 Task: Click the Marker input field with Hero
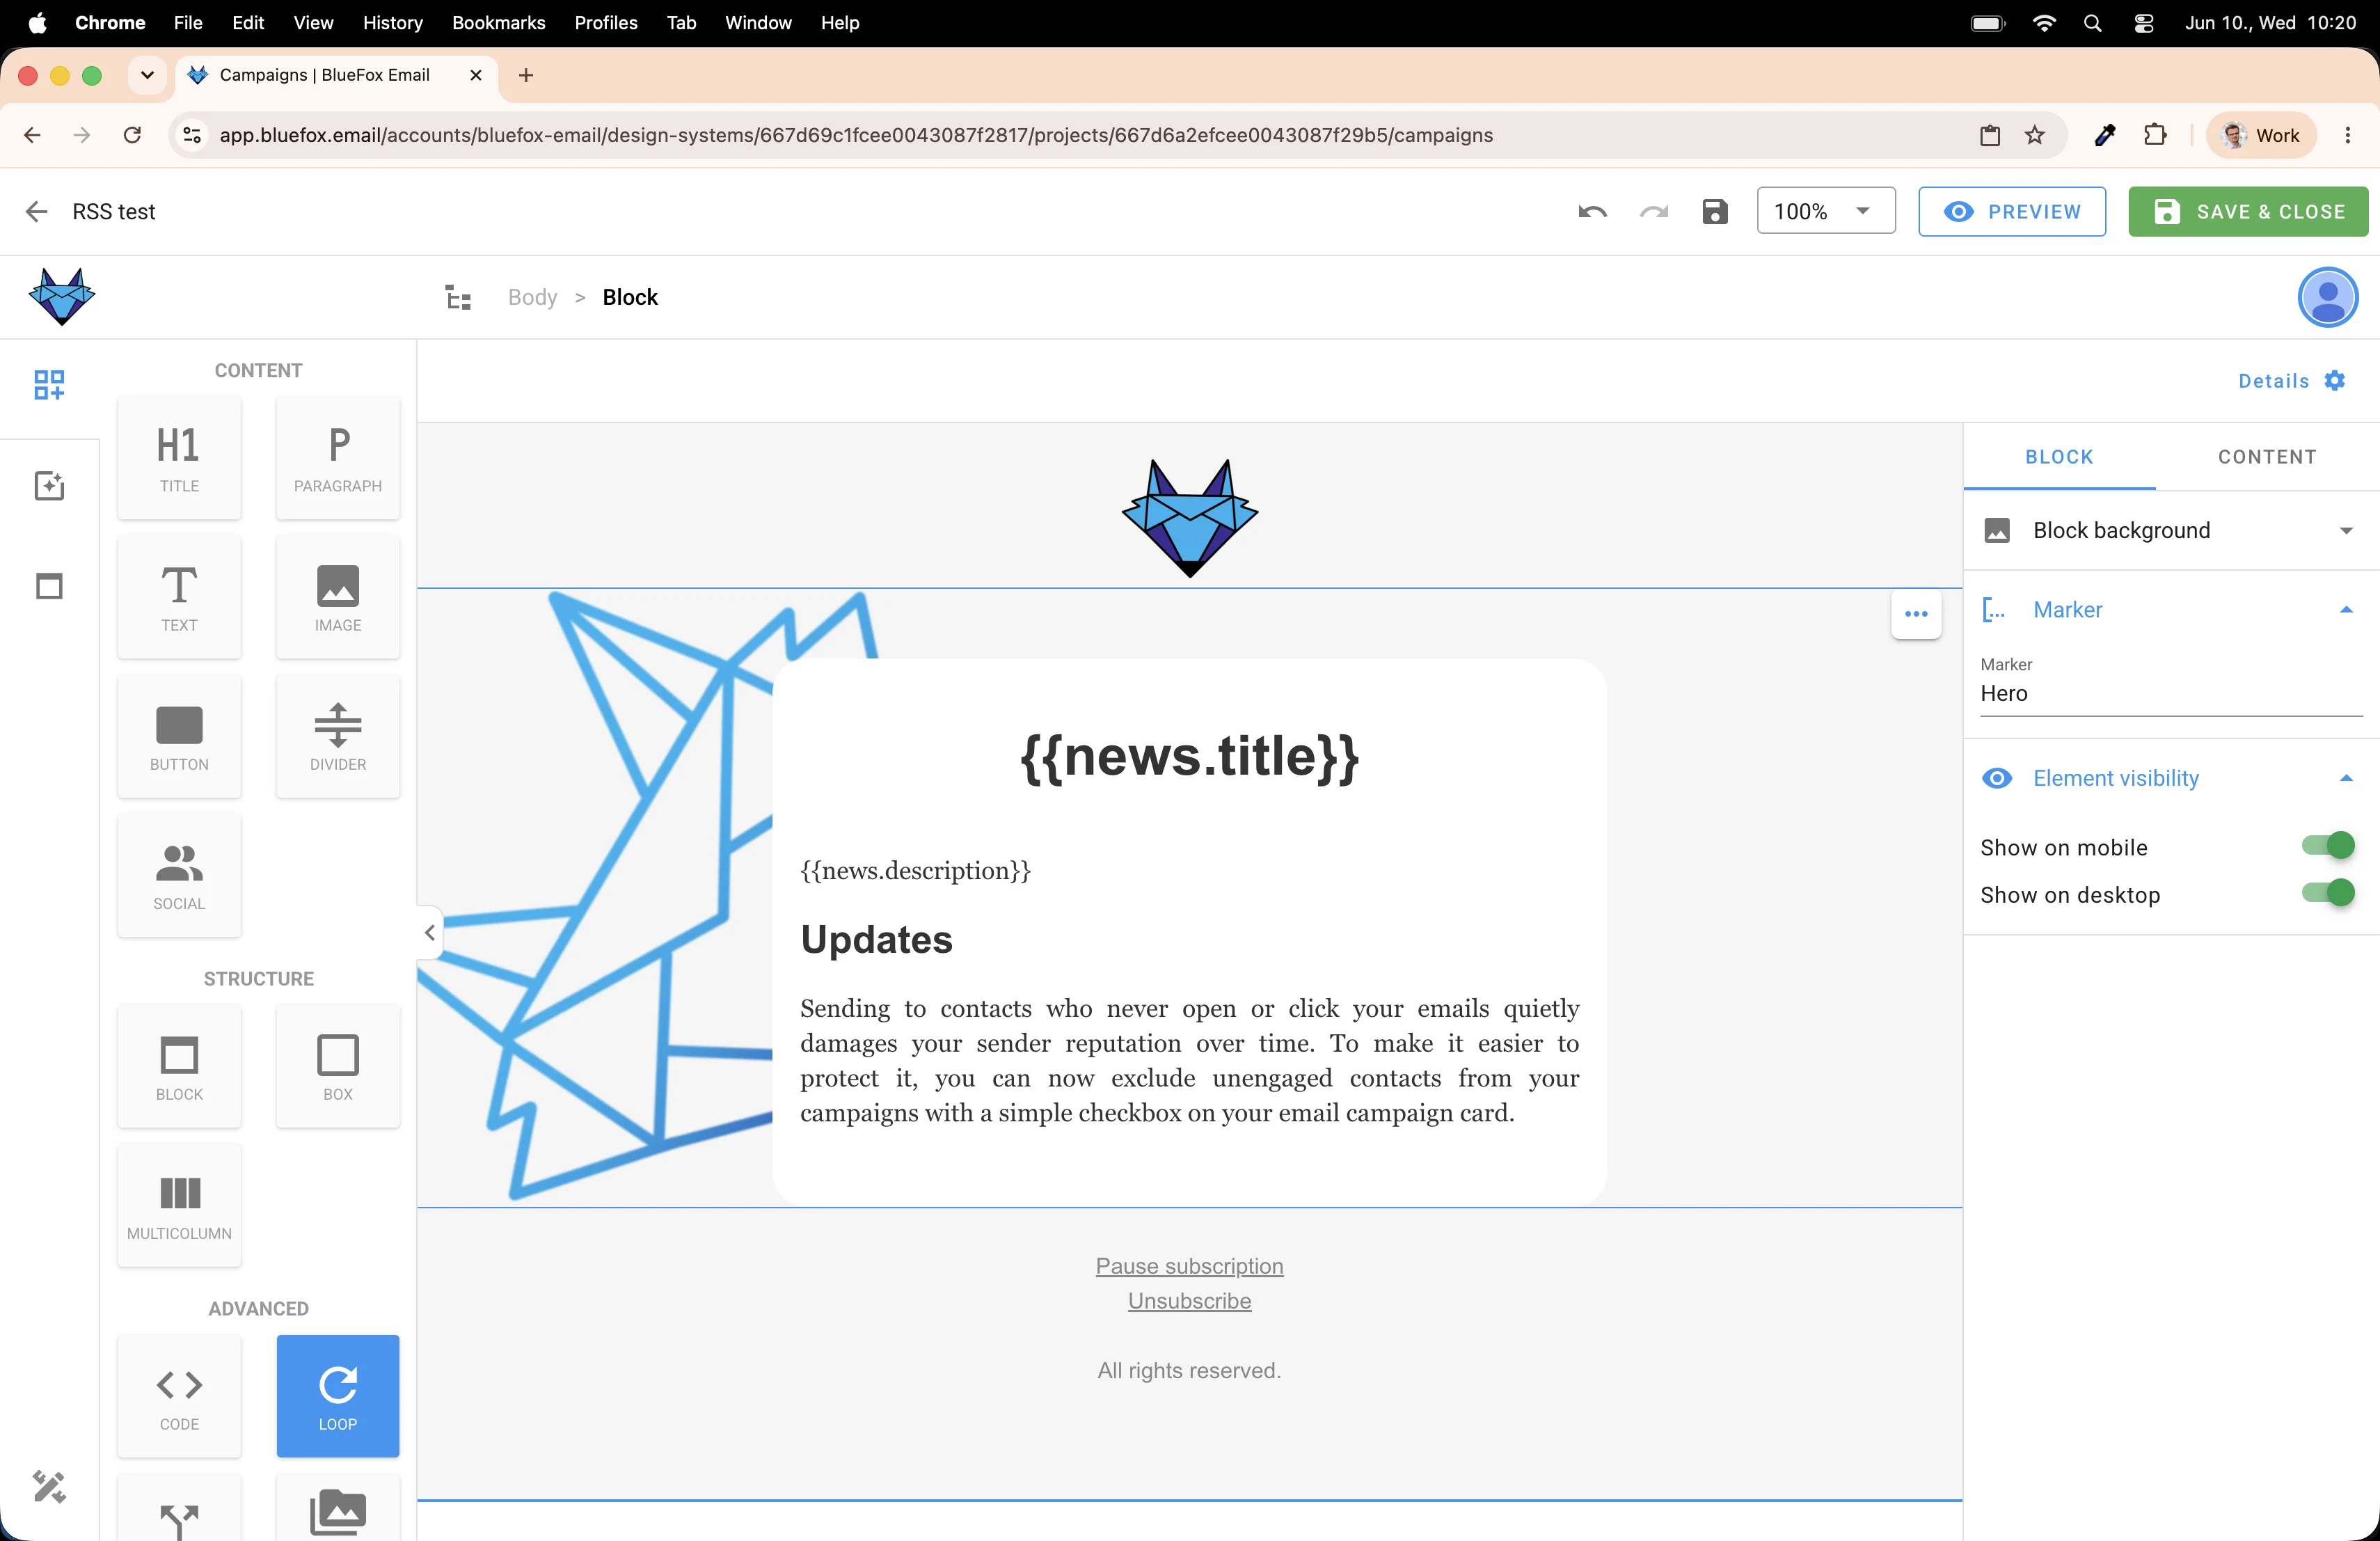pyautogui.click(x=2171, y=694)
